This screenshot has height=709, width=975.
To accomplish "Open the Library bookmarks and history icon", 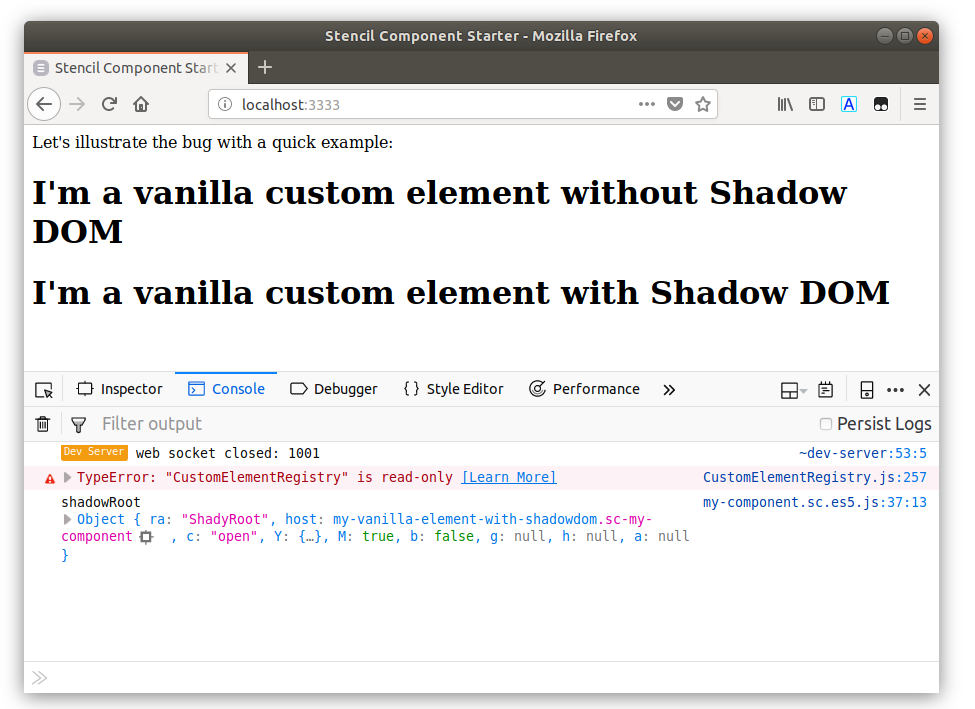I will 785,104.
